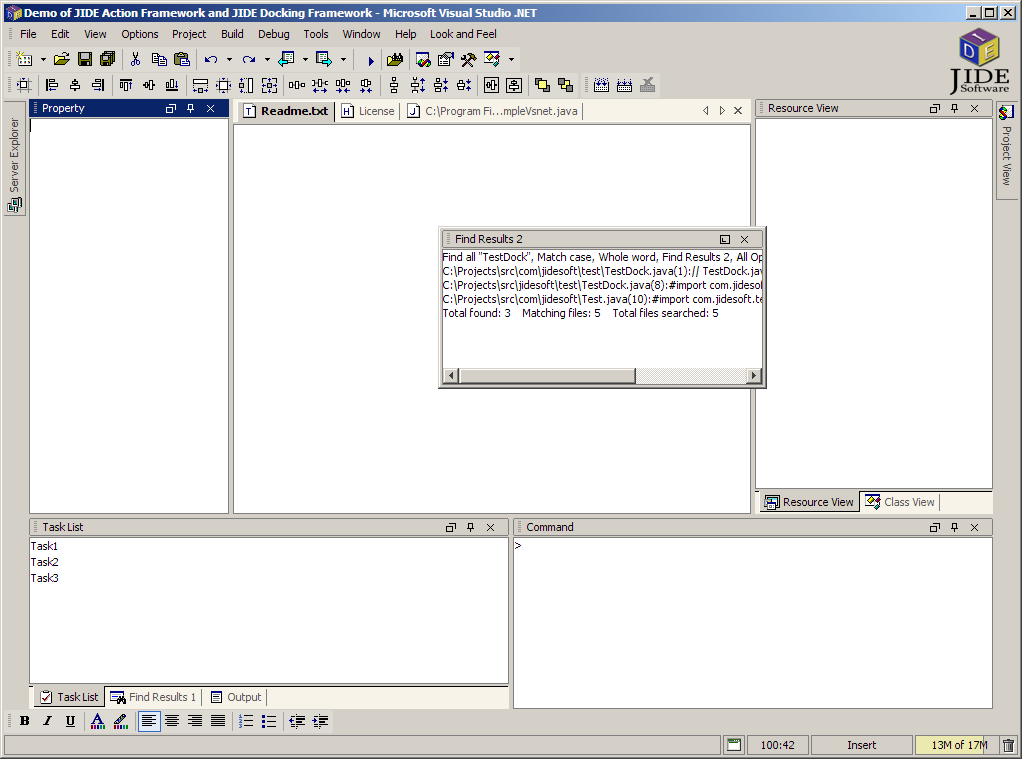The image size is (1022, 759).
Task: Click the right scroll arrow in Find Results 2
Action: 754,376
